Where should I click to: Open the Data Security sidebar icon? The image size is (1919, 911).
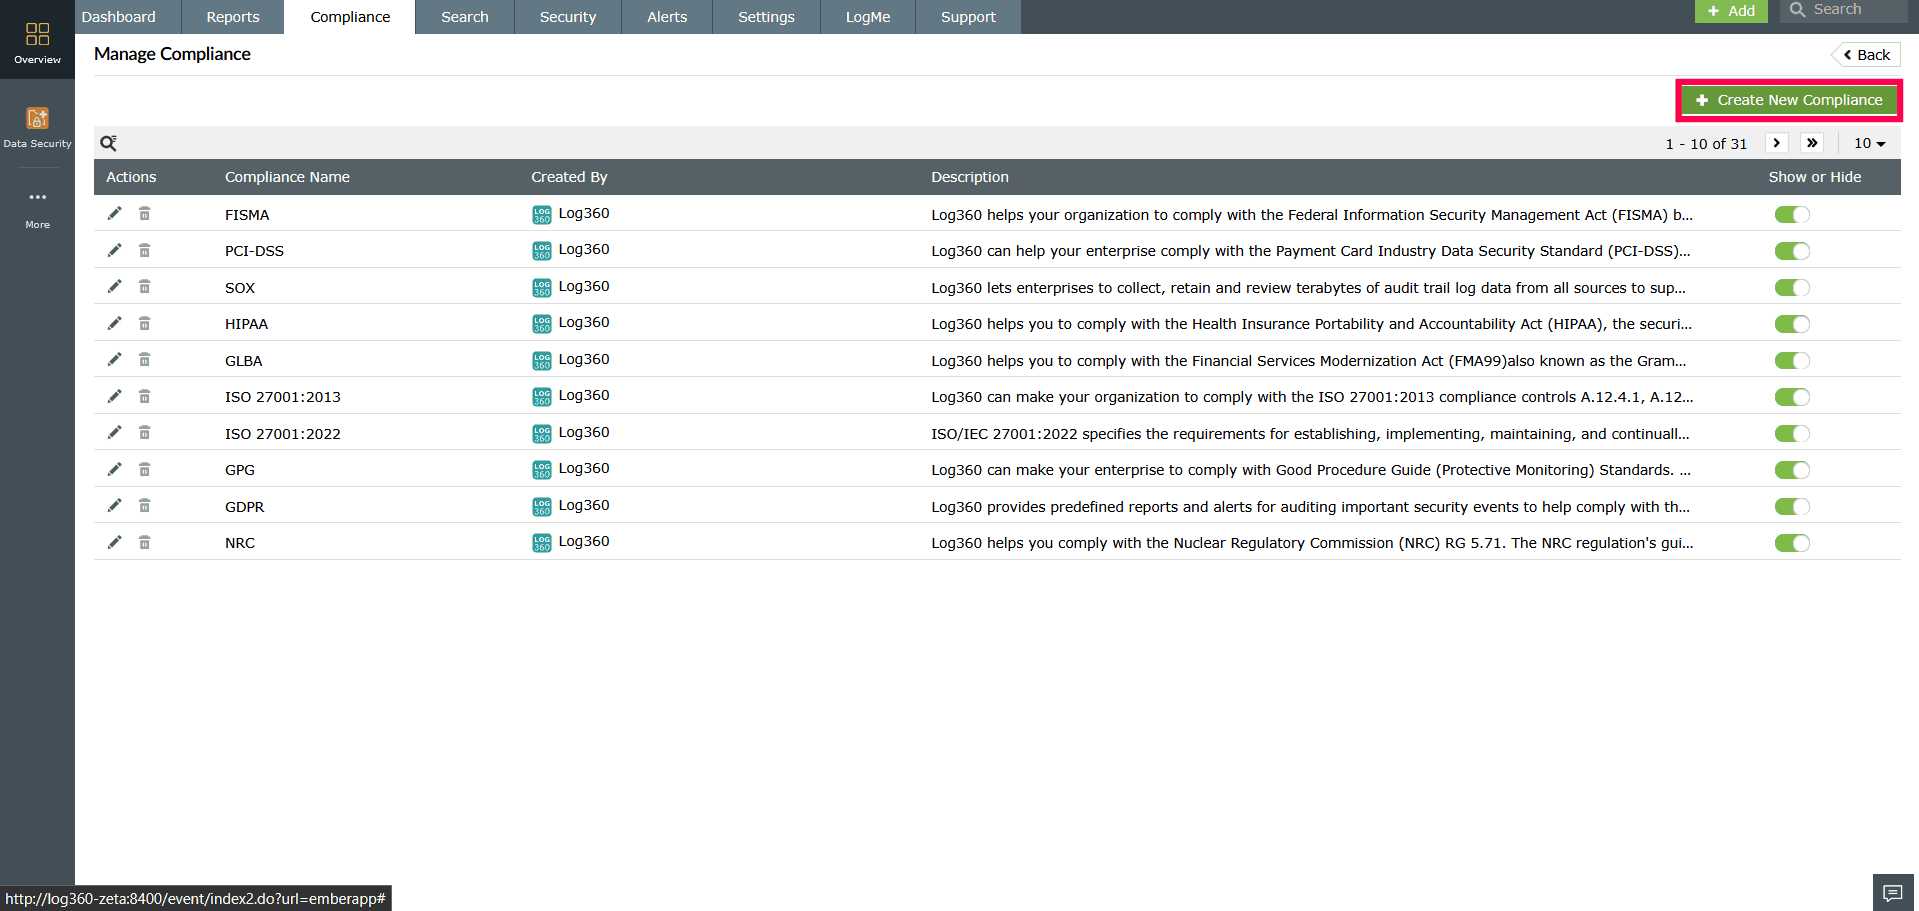37,127
